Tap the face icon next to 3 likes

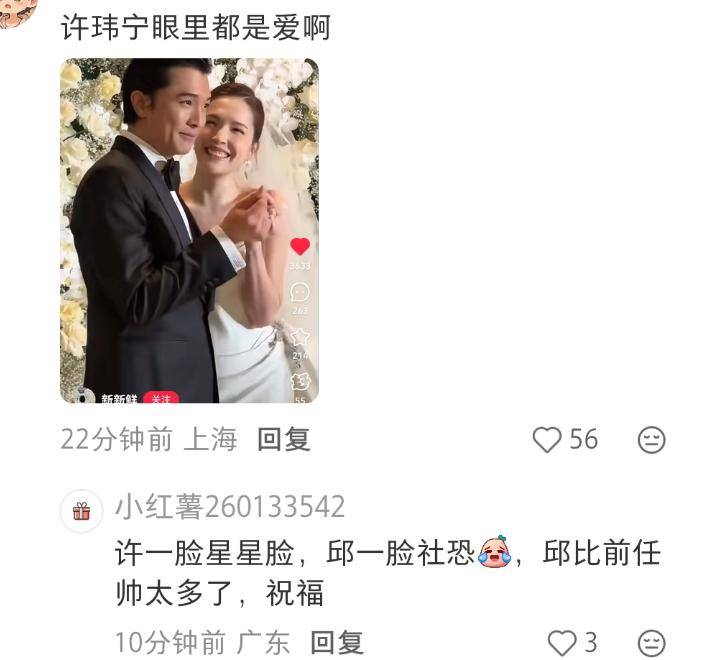[x=651, y=642]
